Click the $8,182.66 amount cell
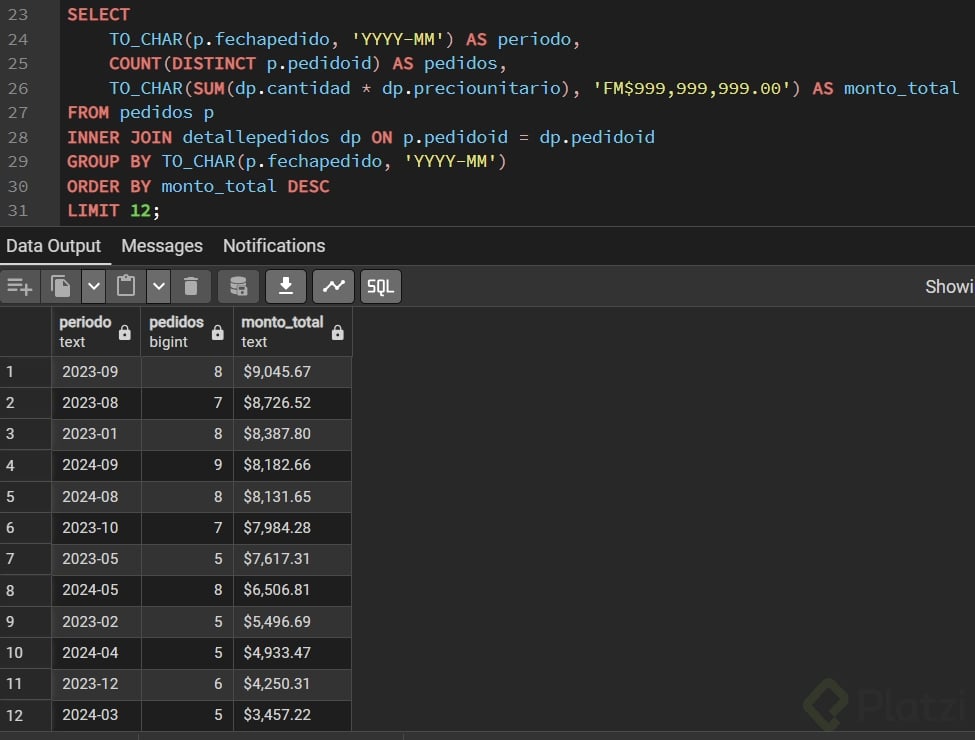 [292, 465]
